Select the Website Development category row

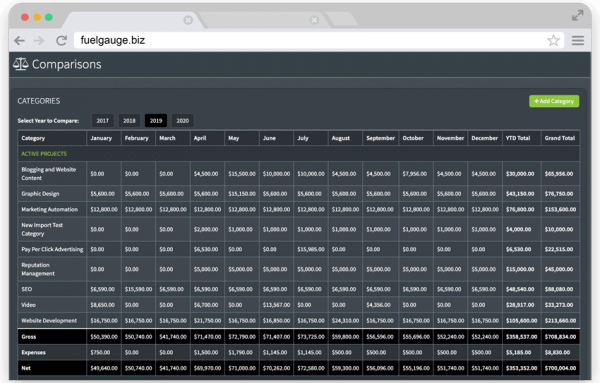pyautogui.click(x=298, y=321)
